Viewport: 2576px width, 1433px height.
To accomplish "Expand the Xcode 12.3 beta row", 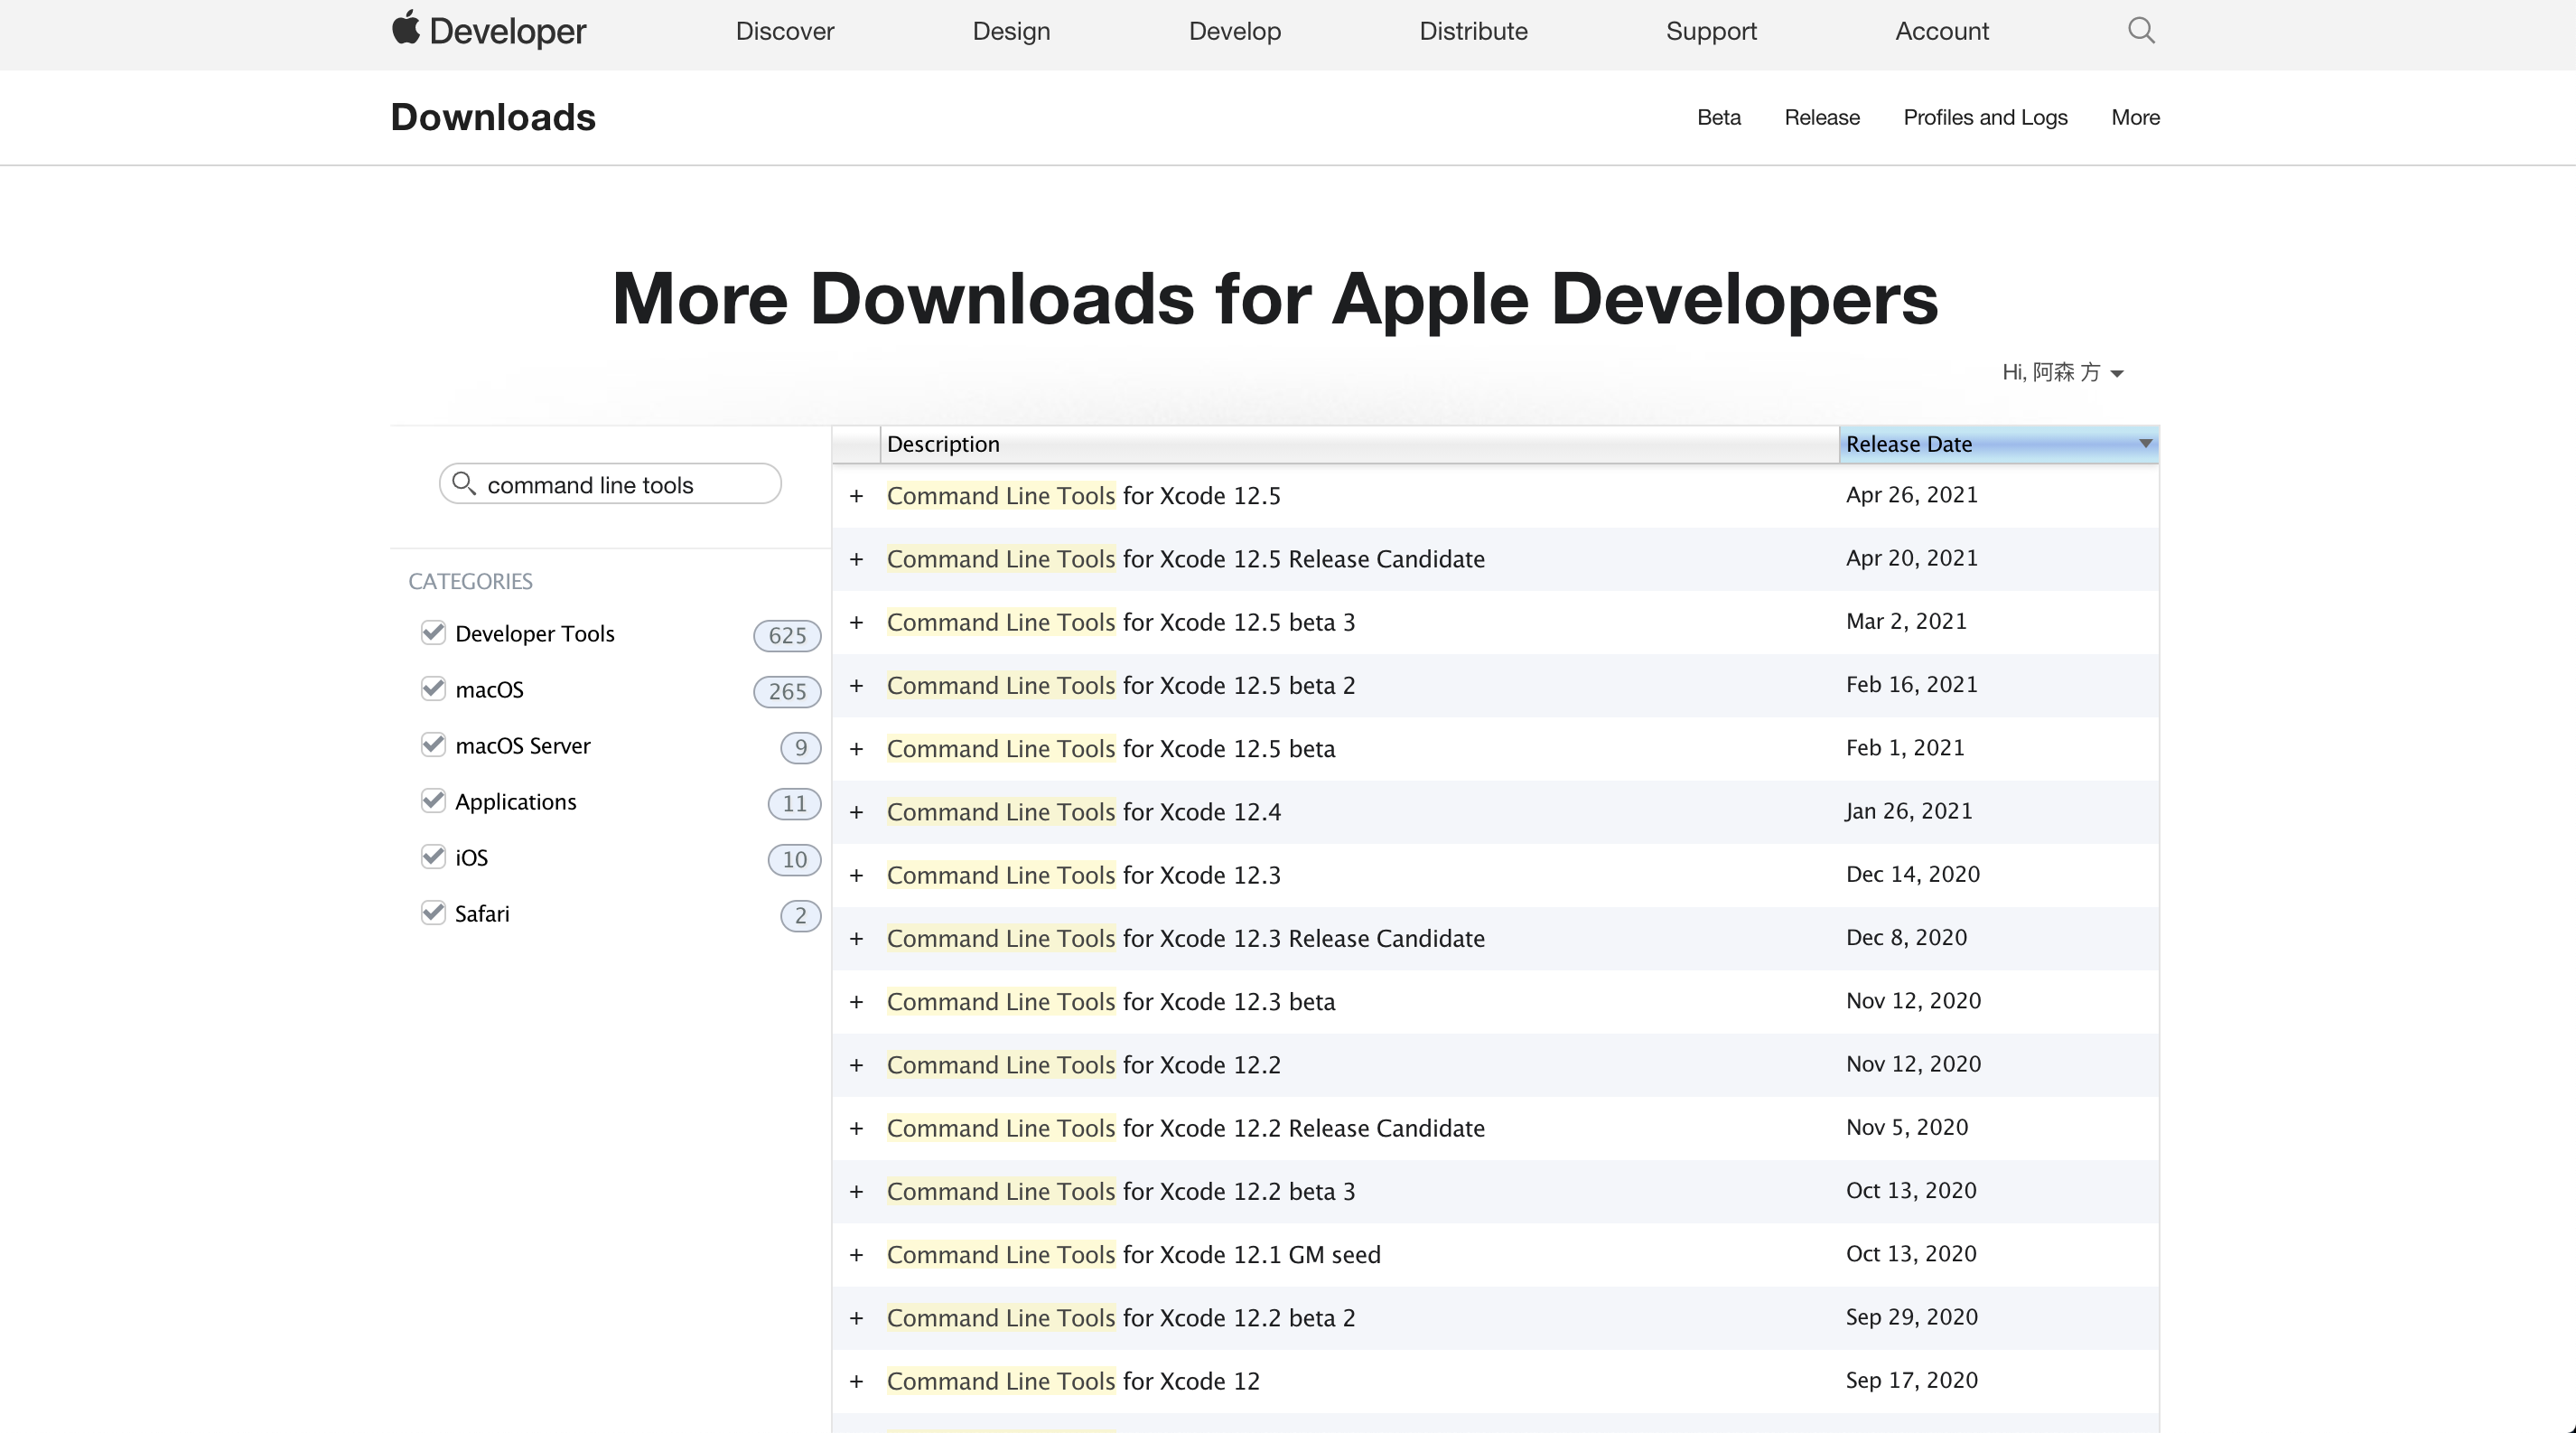I will pyautogui.click(x=856, y=1002).
